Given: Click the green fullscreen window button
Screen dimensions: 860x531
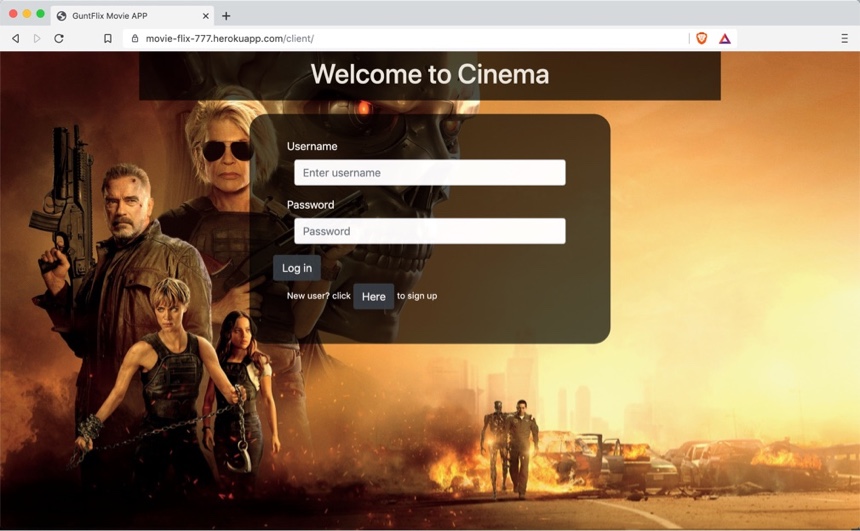Looking at the screenshot, I should tap(41, 14).
